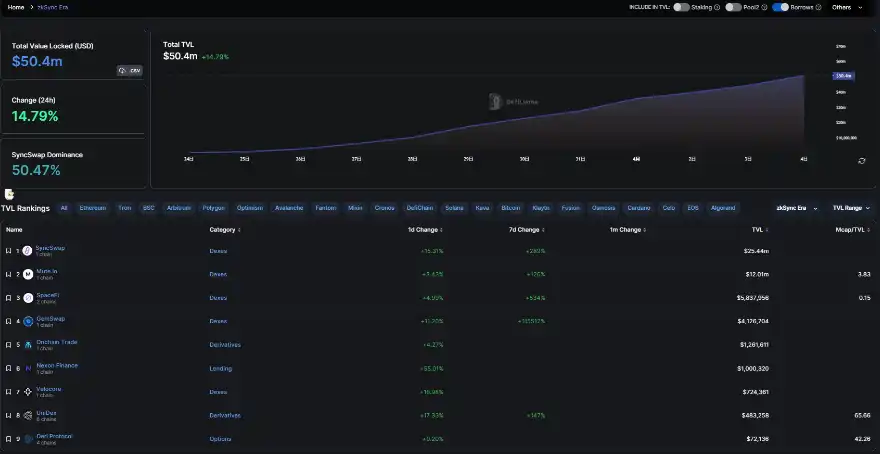This screenshot has height=454, width=880.
Task: Disable the Borrows toggle
Action: (x=780, y=7)
